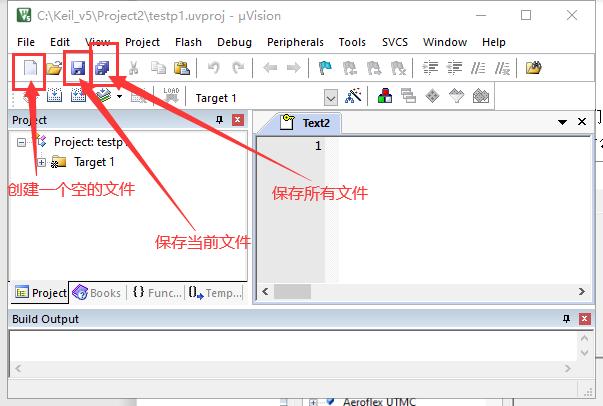
Task: Open the editor window list dropdown arrow
Action: click(562, 122)
